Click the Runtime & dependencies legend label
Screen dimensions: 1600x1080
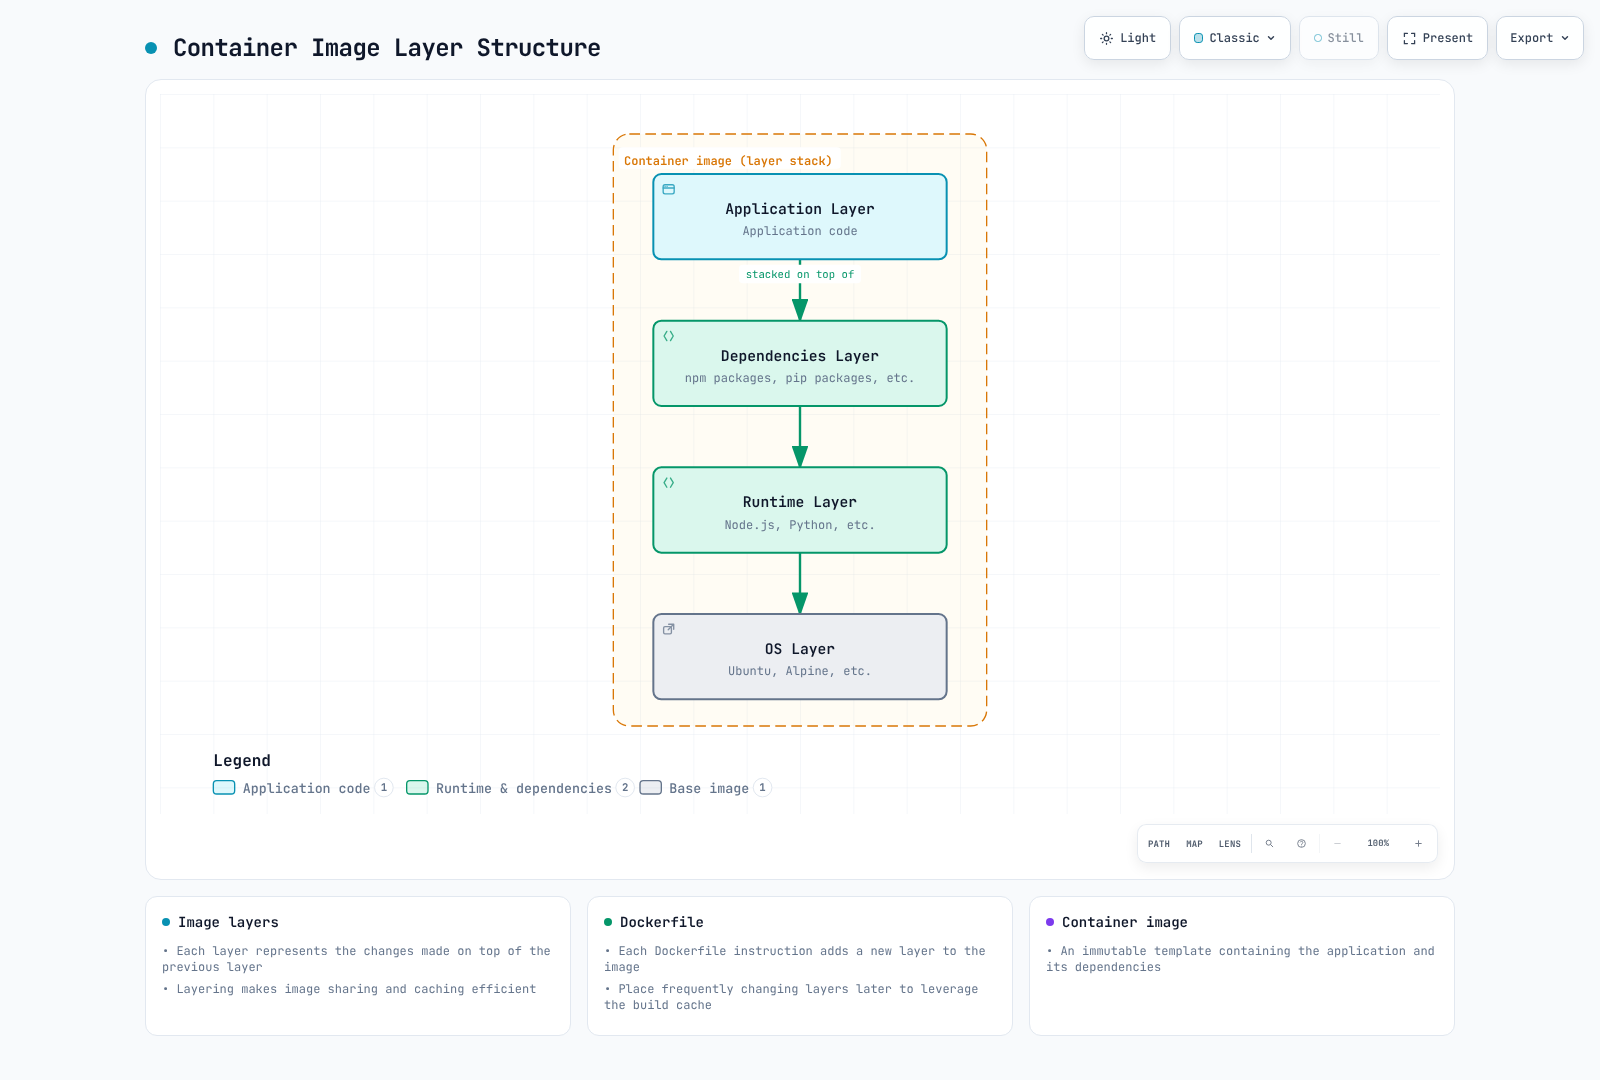(x=524, y=789)
